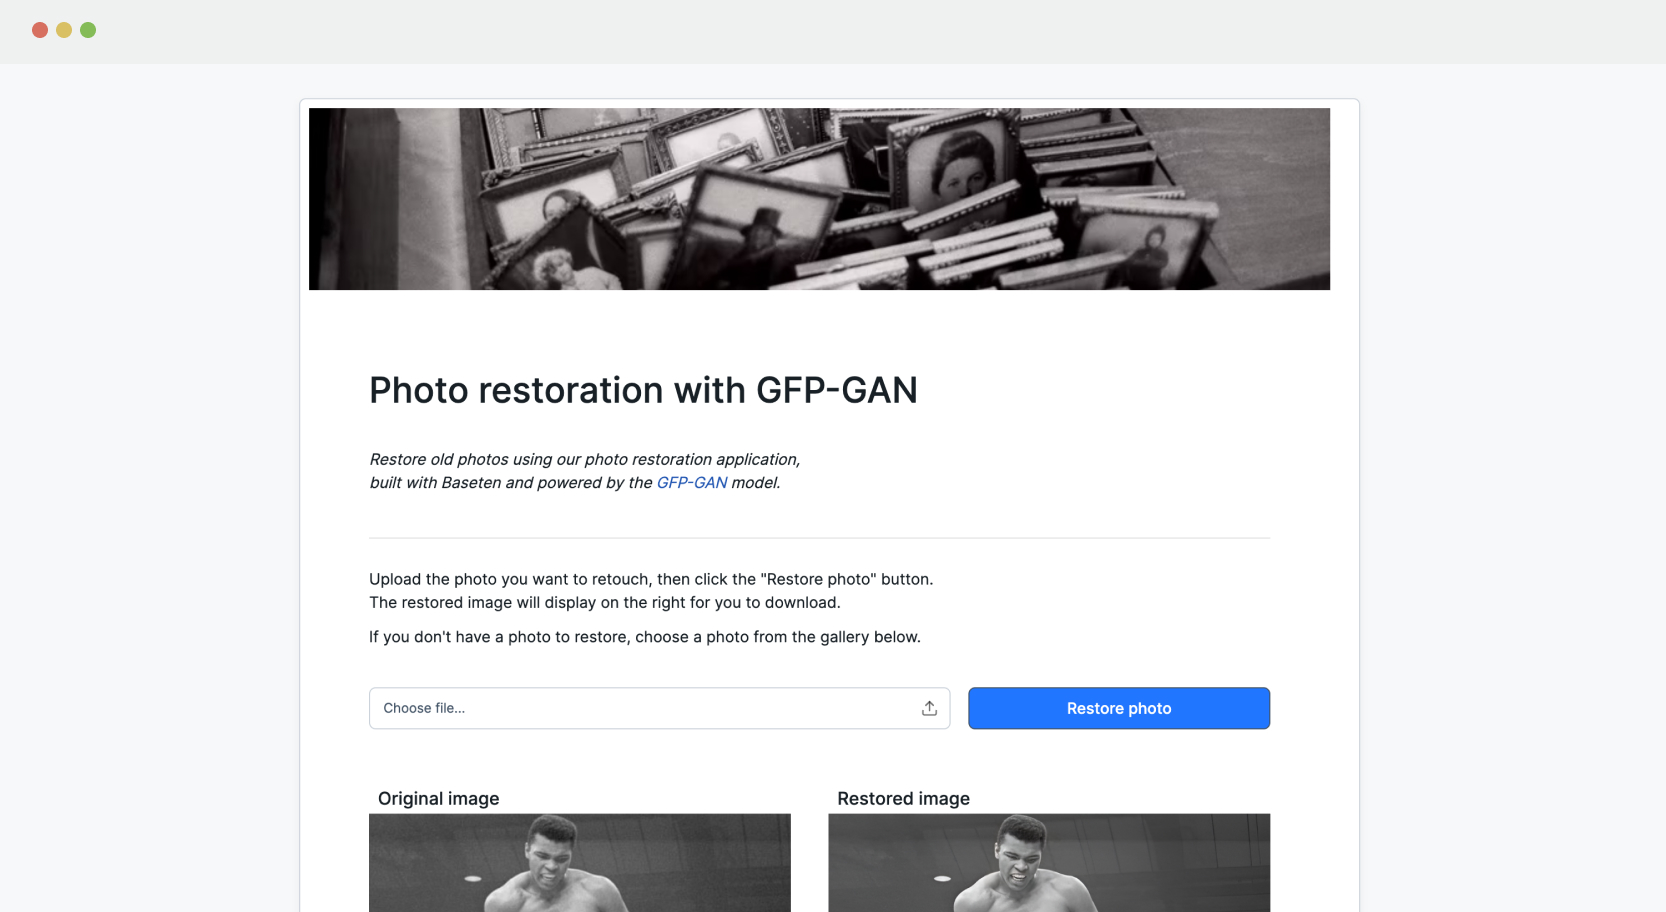Click the woman's framed portrait in banner
Image resolution: width=1666 pixels, height=912 pixels.
point(955,165)
